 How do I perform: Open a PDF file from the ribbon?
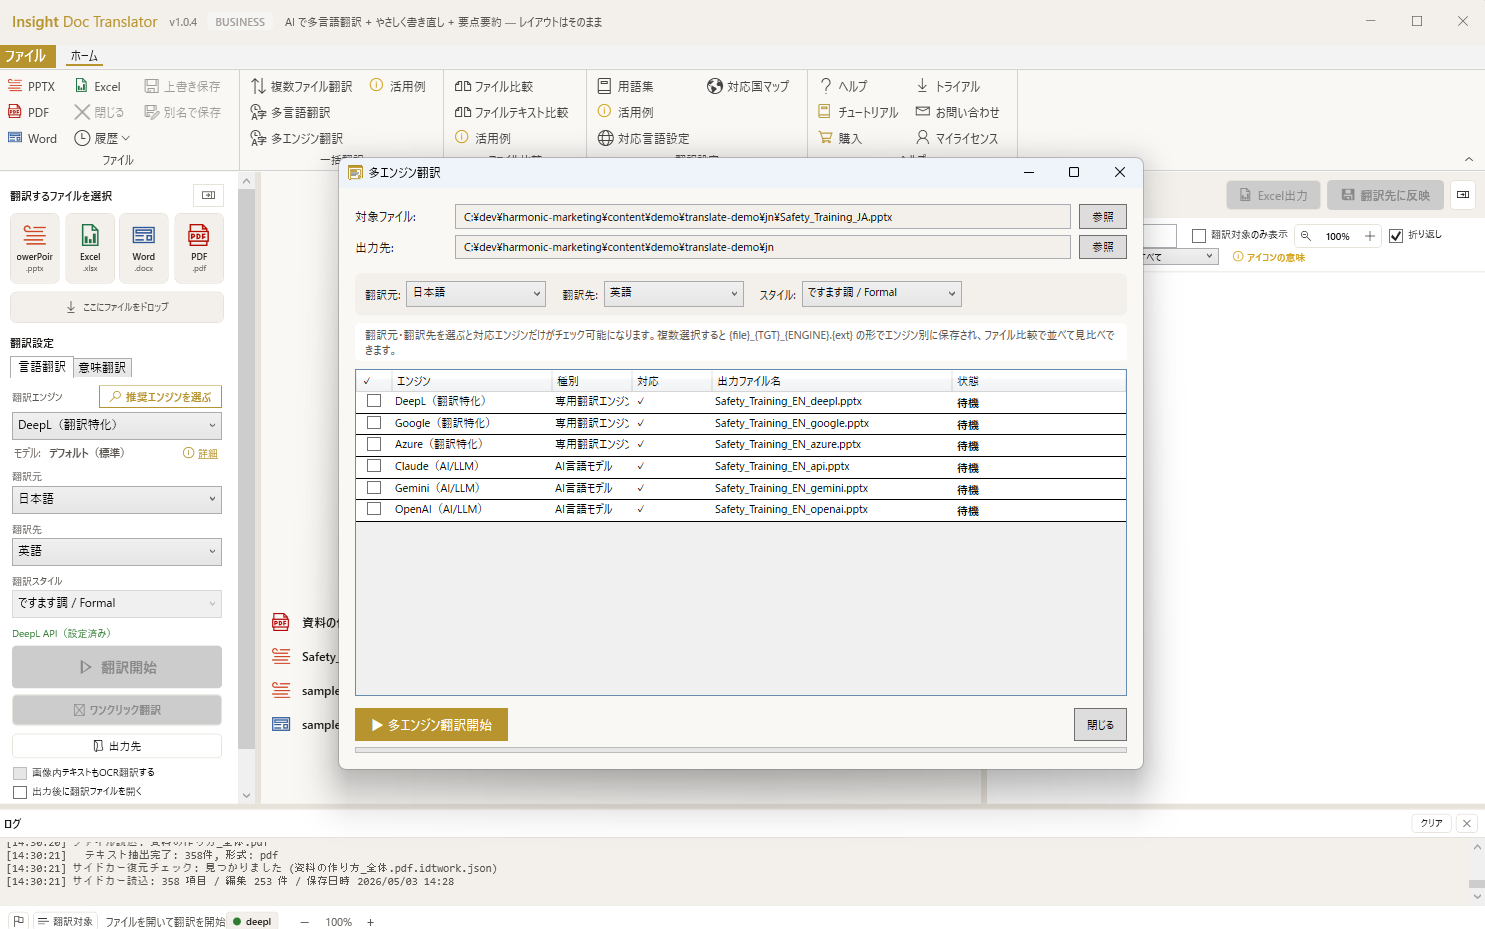click(29, 112)
